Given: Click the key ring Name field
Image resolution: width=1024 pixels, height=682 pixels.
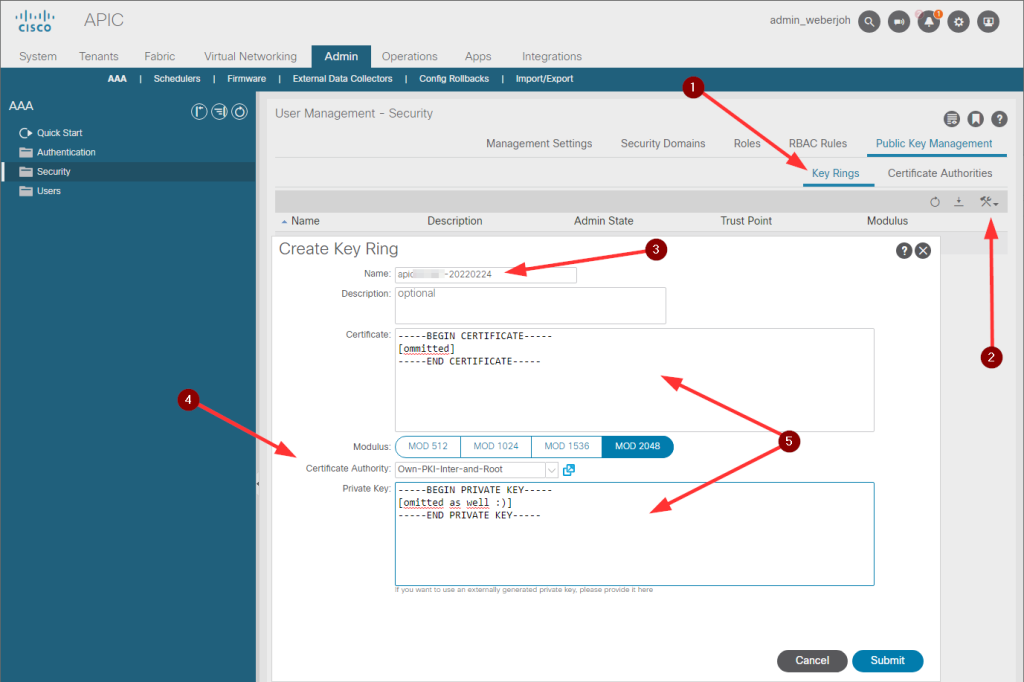Looking at the screenshot, I should pos(486,274).
